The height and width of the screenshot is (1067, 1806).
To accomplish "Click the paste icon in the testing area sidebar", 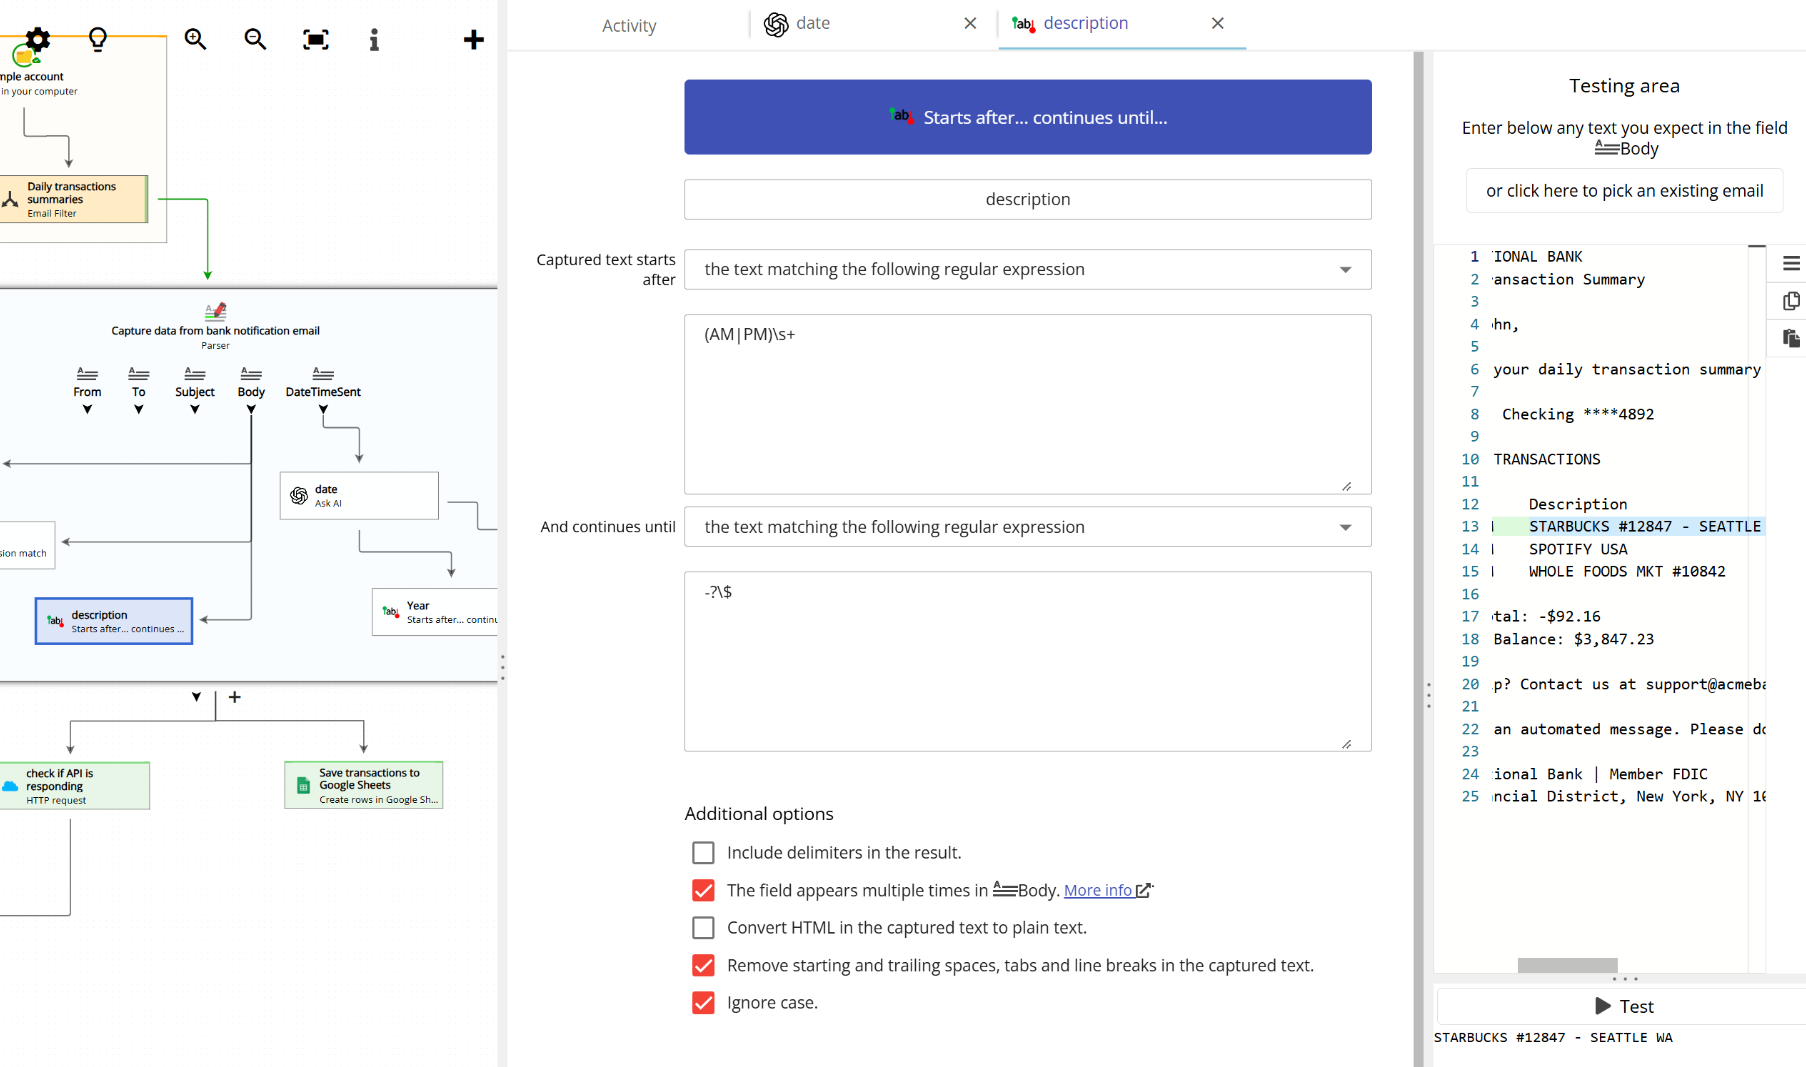I will tap(1791, 338).
